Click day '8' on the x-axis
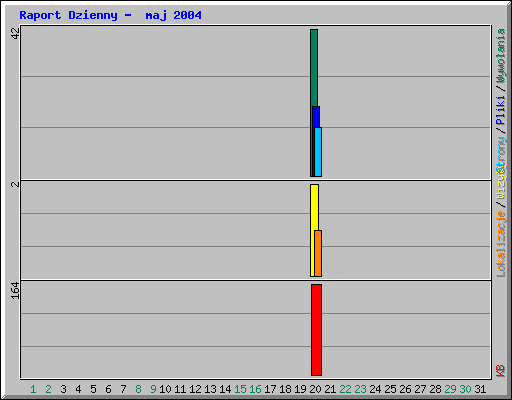The width and height of the screenshot is (512, 400). coord(138,389)
